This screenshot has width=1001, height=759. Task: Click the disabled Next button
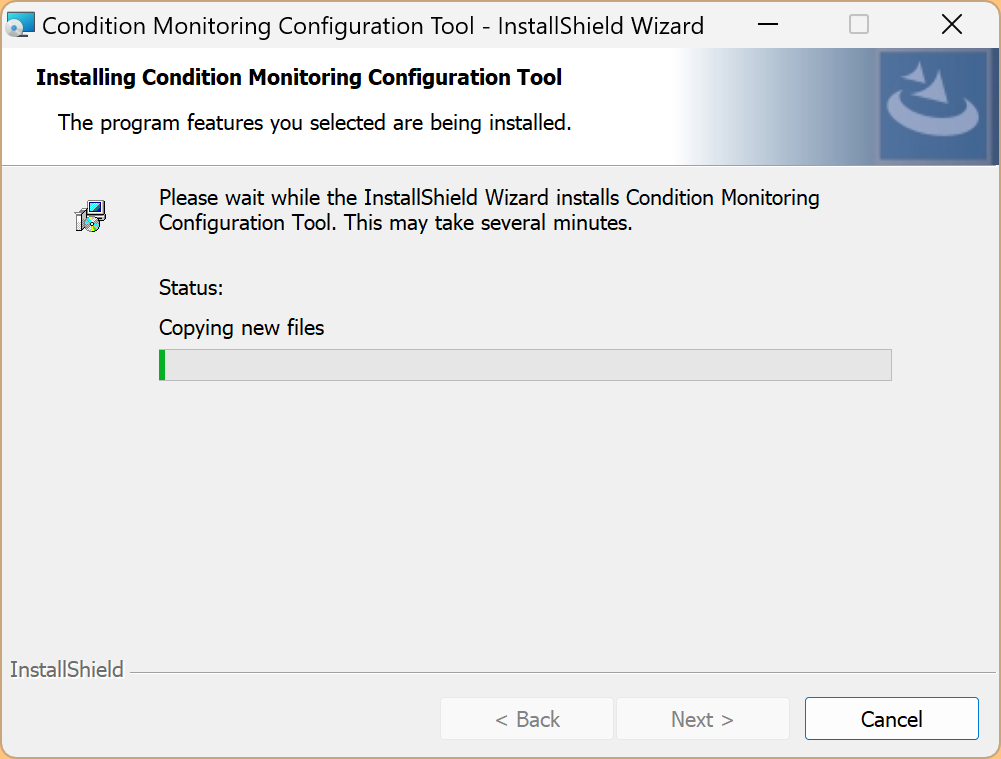click(x=702, y=719)
